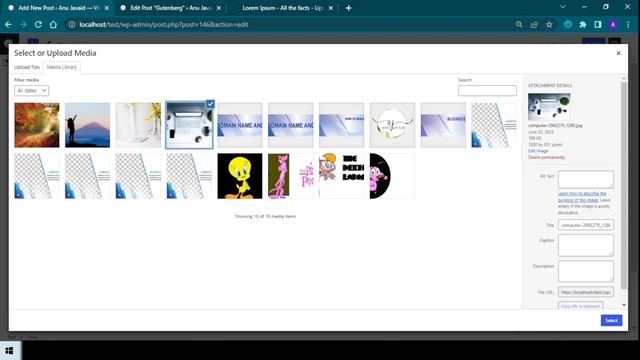This screenshot has height=360, width=640.
Task: Click the Edit Image link
Action: pyautogui.click(x=538, y=151)
